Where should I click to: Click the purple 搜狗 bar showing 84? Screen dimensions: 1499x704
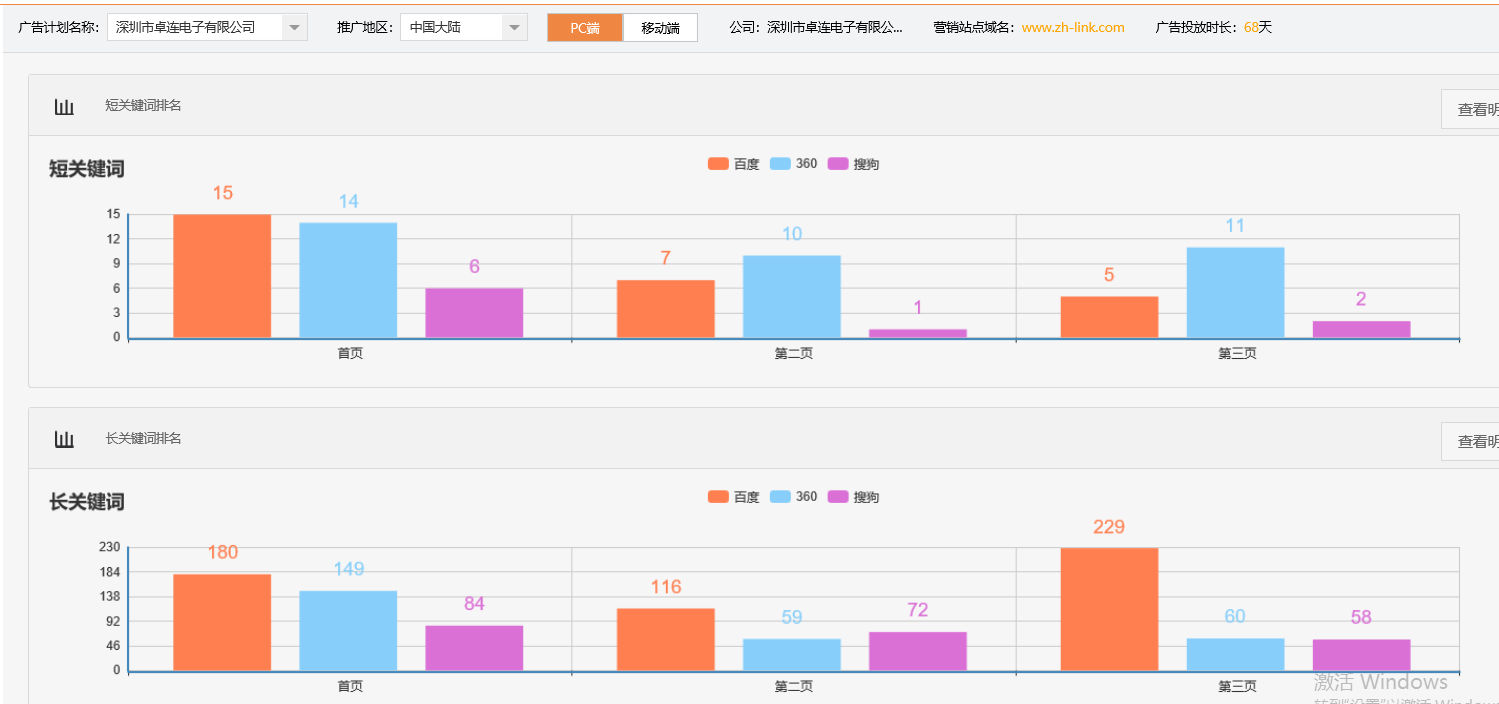474,648
